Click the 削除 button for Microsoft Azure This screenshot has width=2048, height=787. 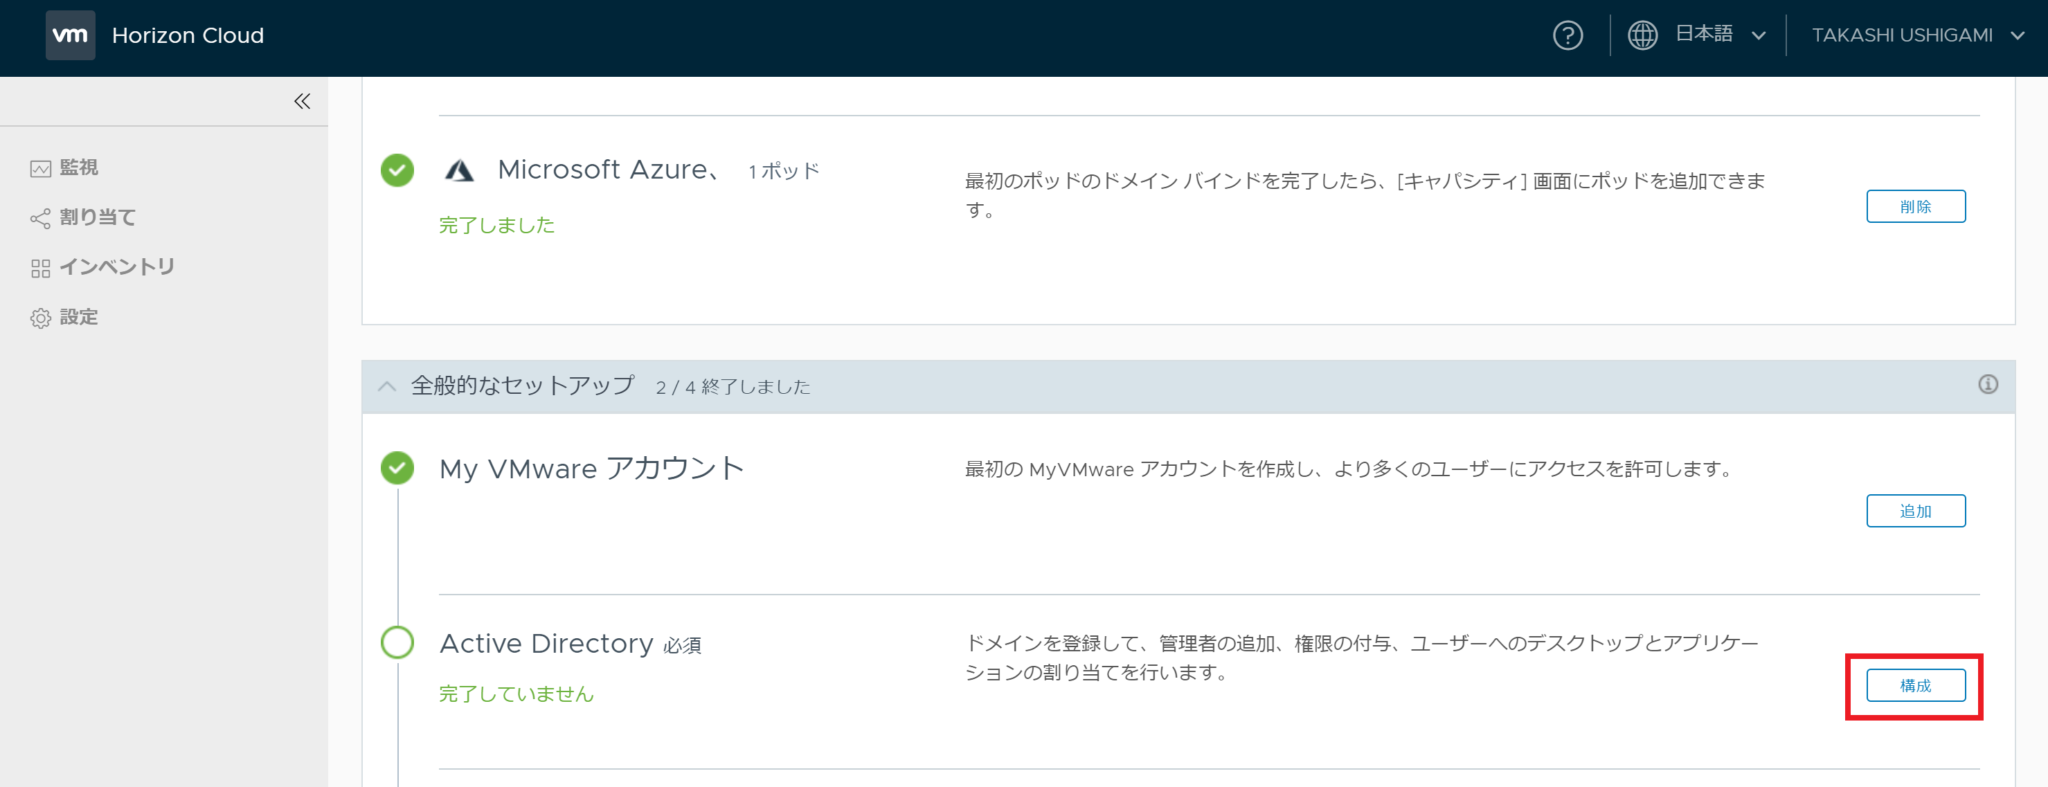[1915, 206]
